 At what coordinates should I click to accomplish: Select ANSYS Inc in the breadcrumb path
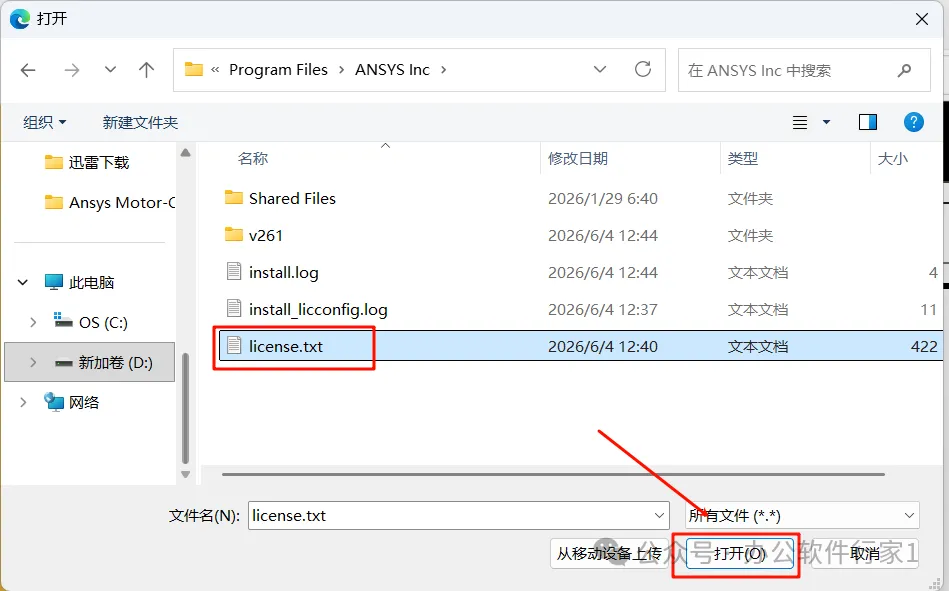point(392,70)
